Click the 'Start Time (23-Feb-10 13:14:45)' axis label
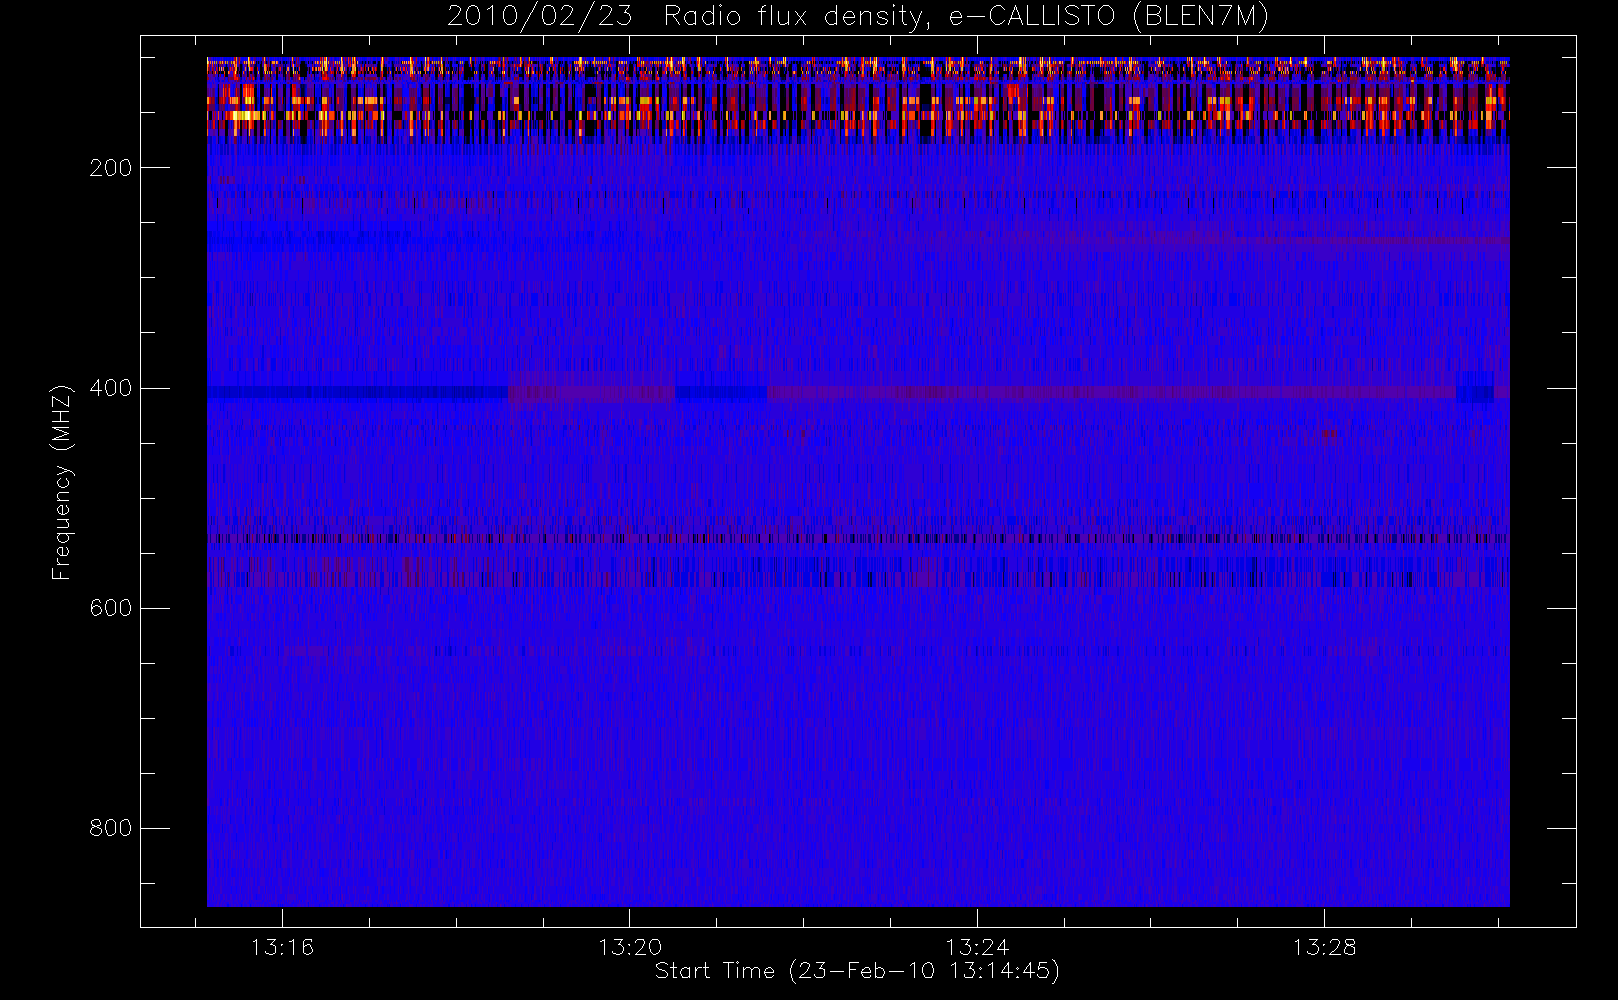Screen dimensions: 1618x1000 pyautogui.click(x=857, y=971)
